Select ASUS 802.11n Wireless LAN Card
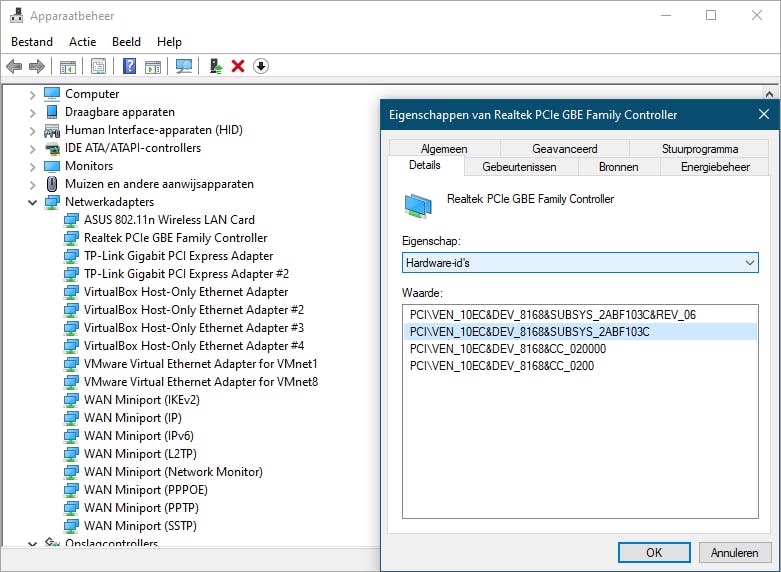Screen dimensions: 781x572 (x=169, y=220)
